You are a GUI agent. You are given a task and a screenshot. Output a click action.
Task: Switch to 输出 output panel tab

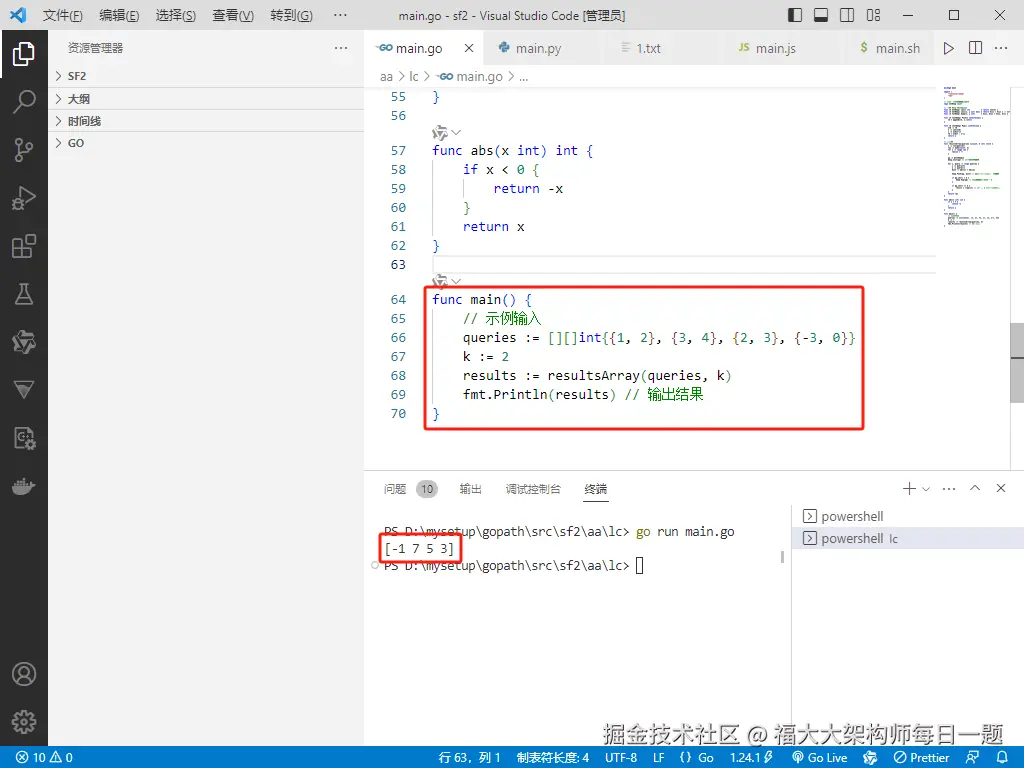[x=470, y=488]
